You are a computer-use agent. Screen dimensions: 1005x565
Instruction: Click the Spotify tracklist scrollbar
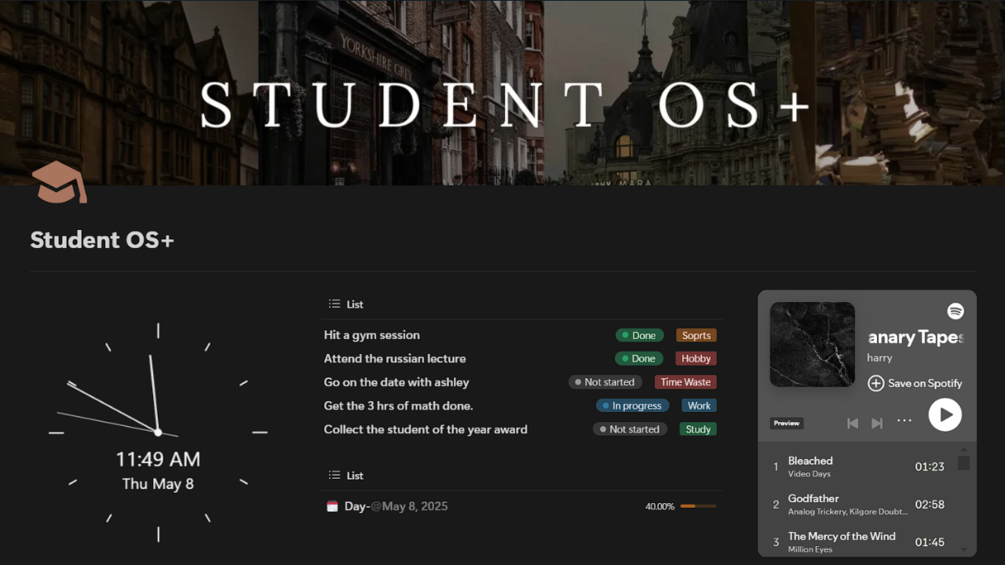963,463
